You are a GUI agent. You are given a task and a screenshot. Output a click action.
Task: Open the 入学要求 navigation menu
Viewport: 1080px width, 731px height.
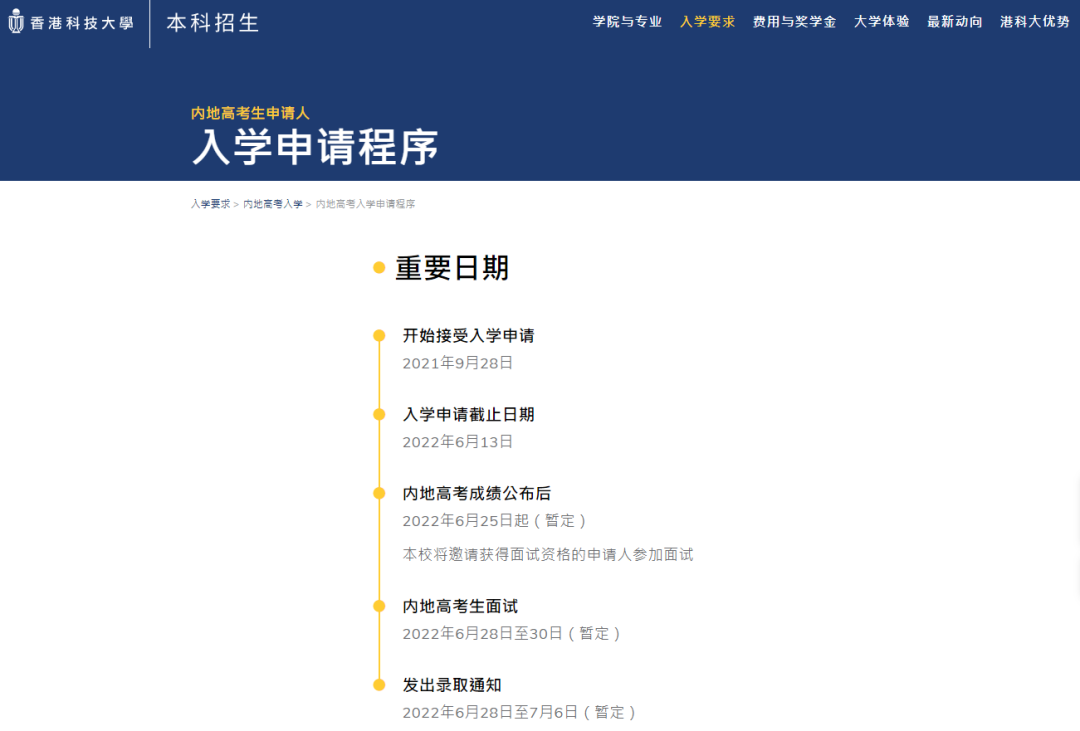point(706,21)
